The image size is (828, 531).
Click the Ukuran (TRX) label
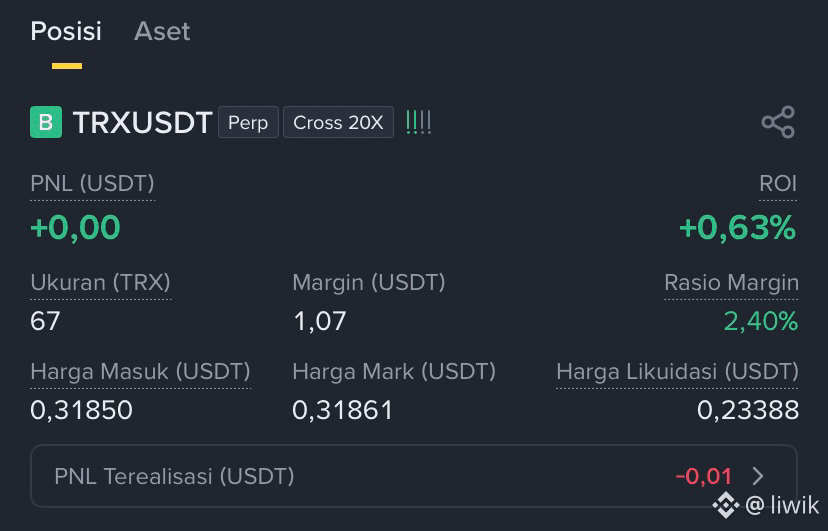[x=100, y=283]
